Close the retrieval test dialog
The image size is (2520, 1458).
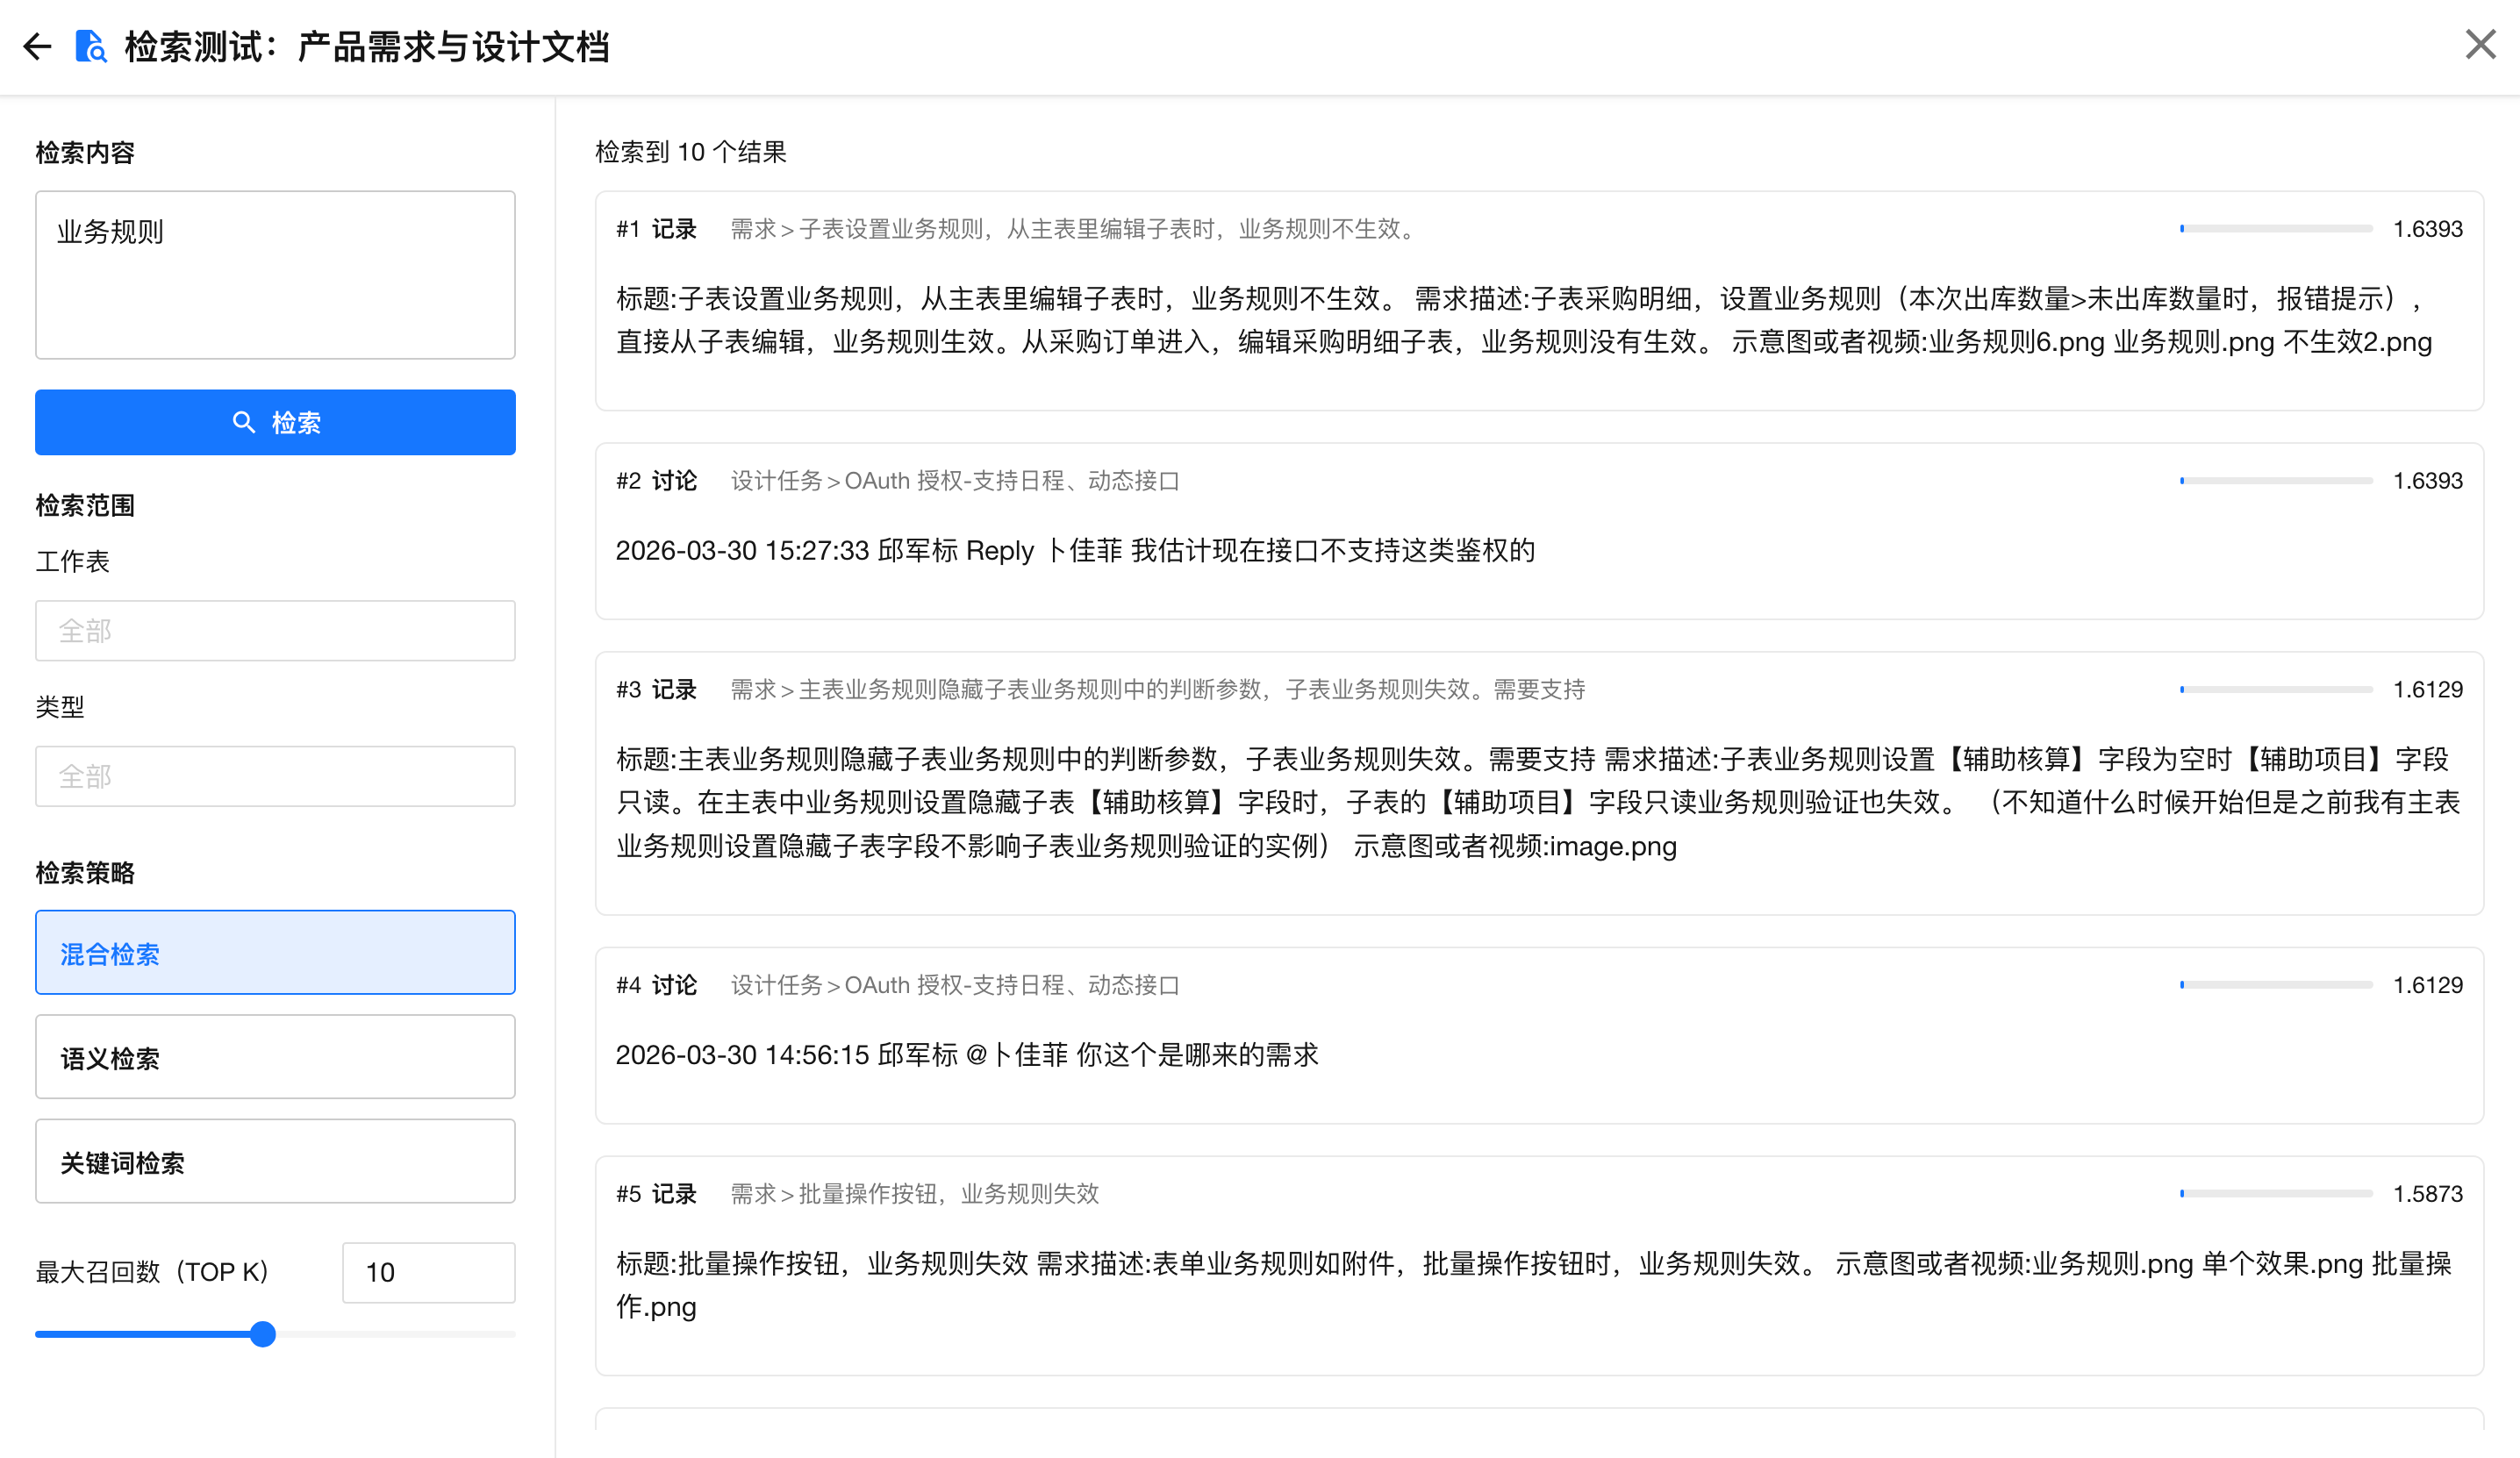point(2480,44)
